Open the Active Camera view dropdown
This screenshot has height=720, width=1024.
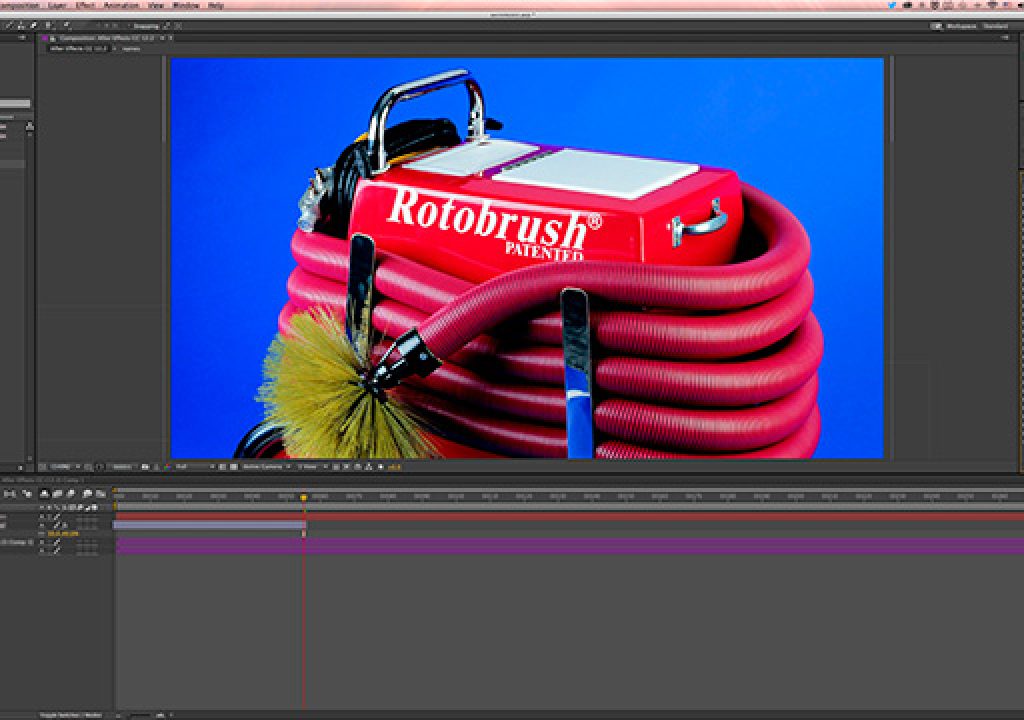pyautogui.click(x=267, y=466)
